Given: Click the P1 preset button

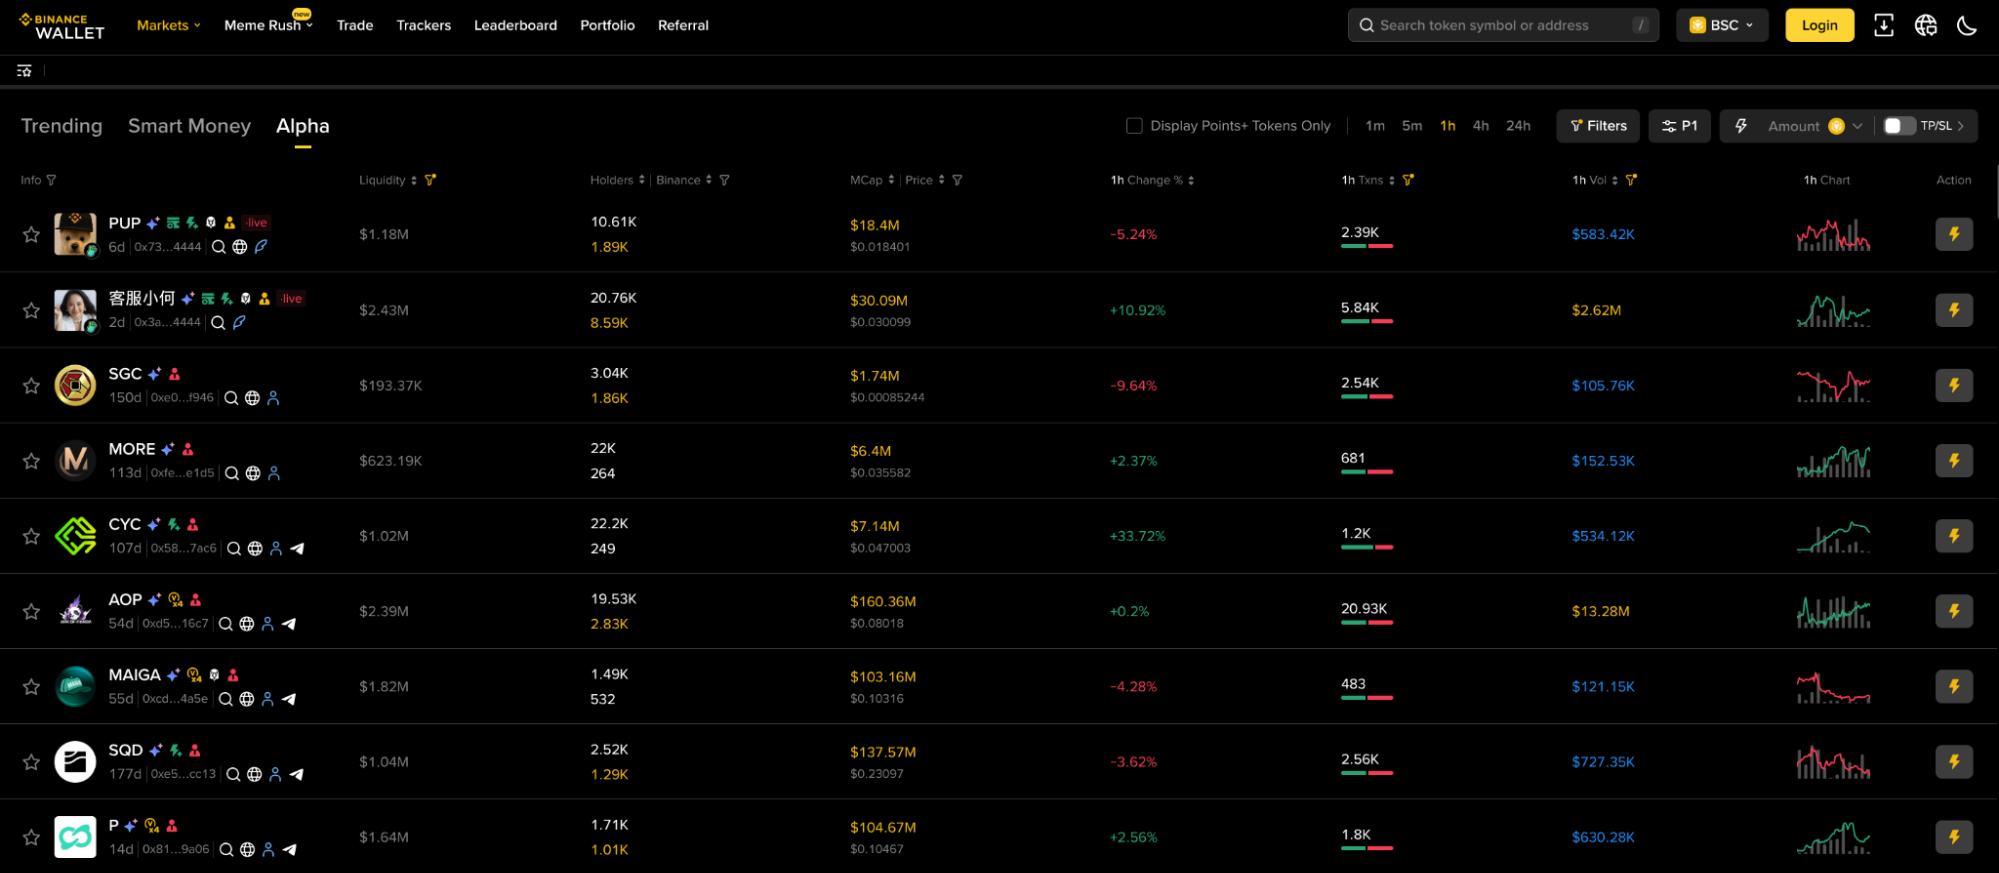Looking at the screenshot, I should 1680,126.
